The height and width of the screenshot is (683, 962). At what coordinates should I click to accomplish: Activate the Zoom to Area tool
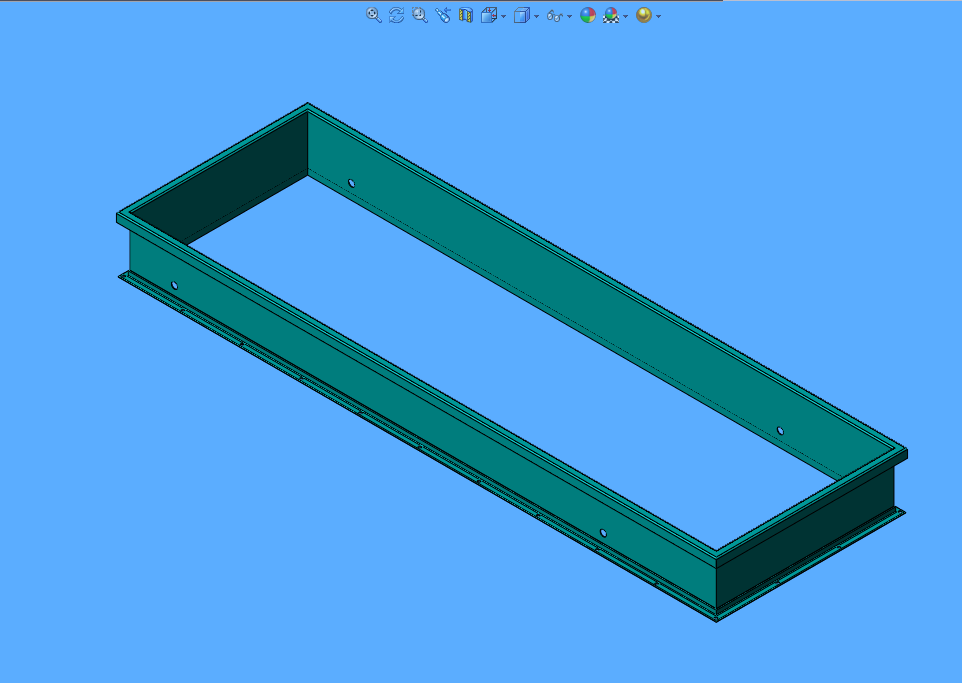tap(420, 15)
